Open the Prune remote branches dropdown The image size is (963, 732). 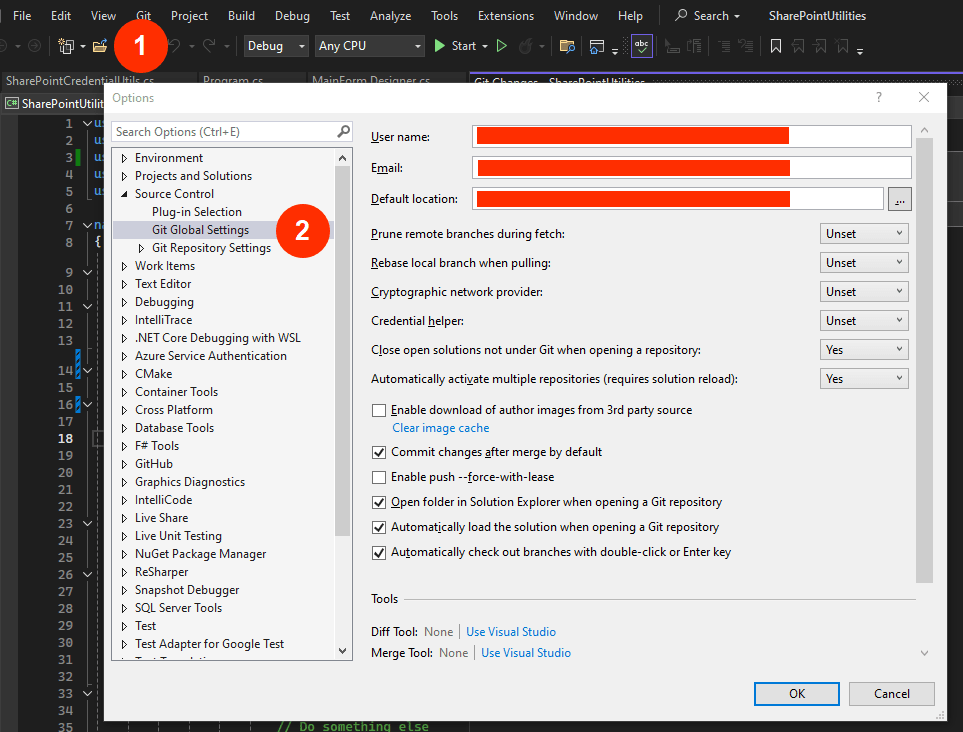click(x=864, y=234)
